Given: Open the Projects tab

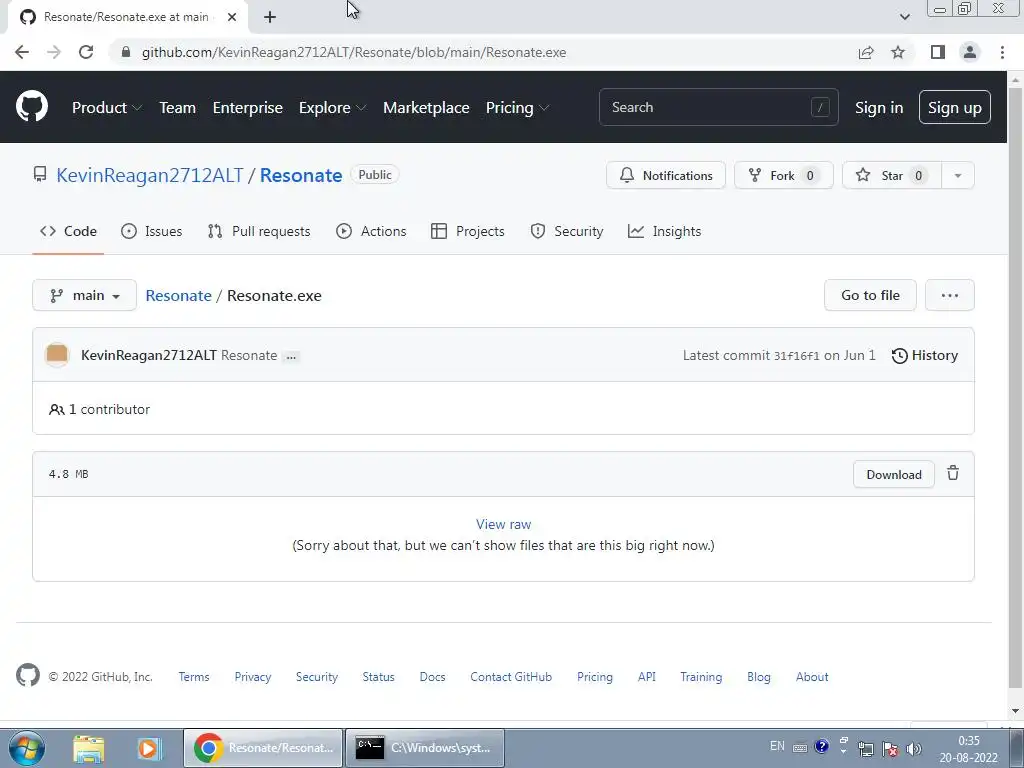Looking at the screenshot, I should [x=468, y=231].
